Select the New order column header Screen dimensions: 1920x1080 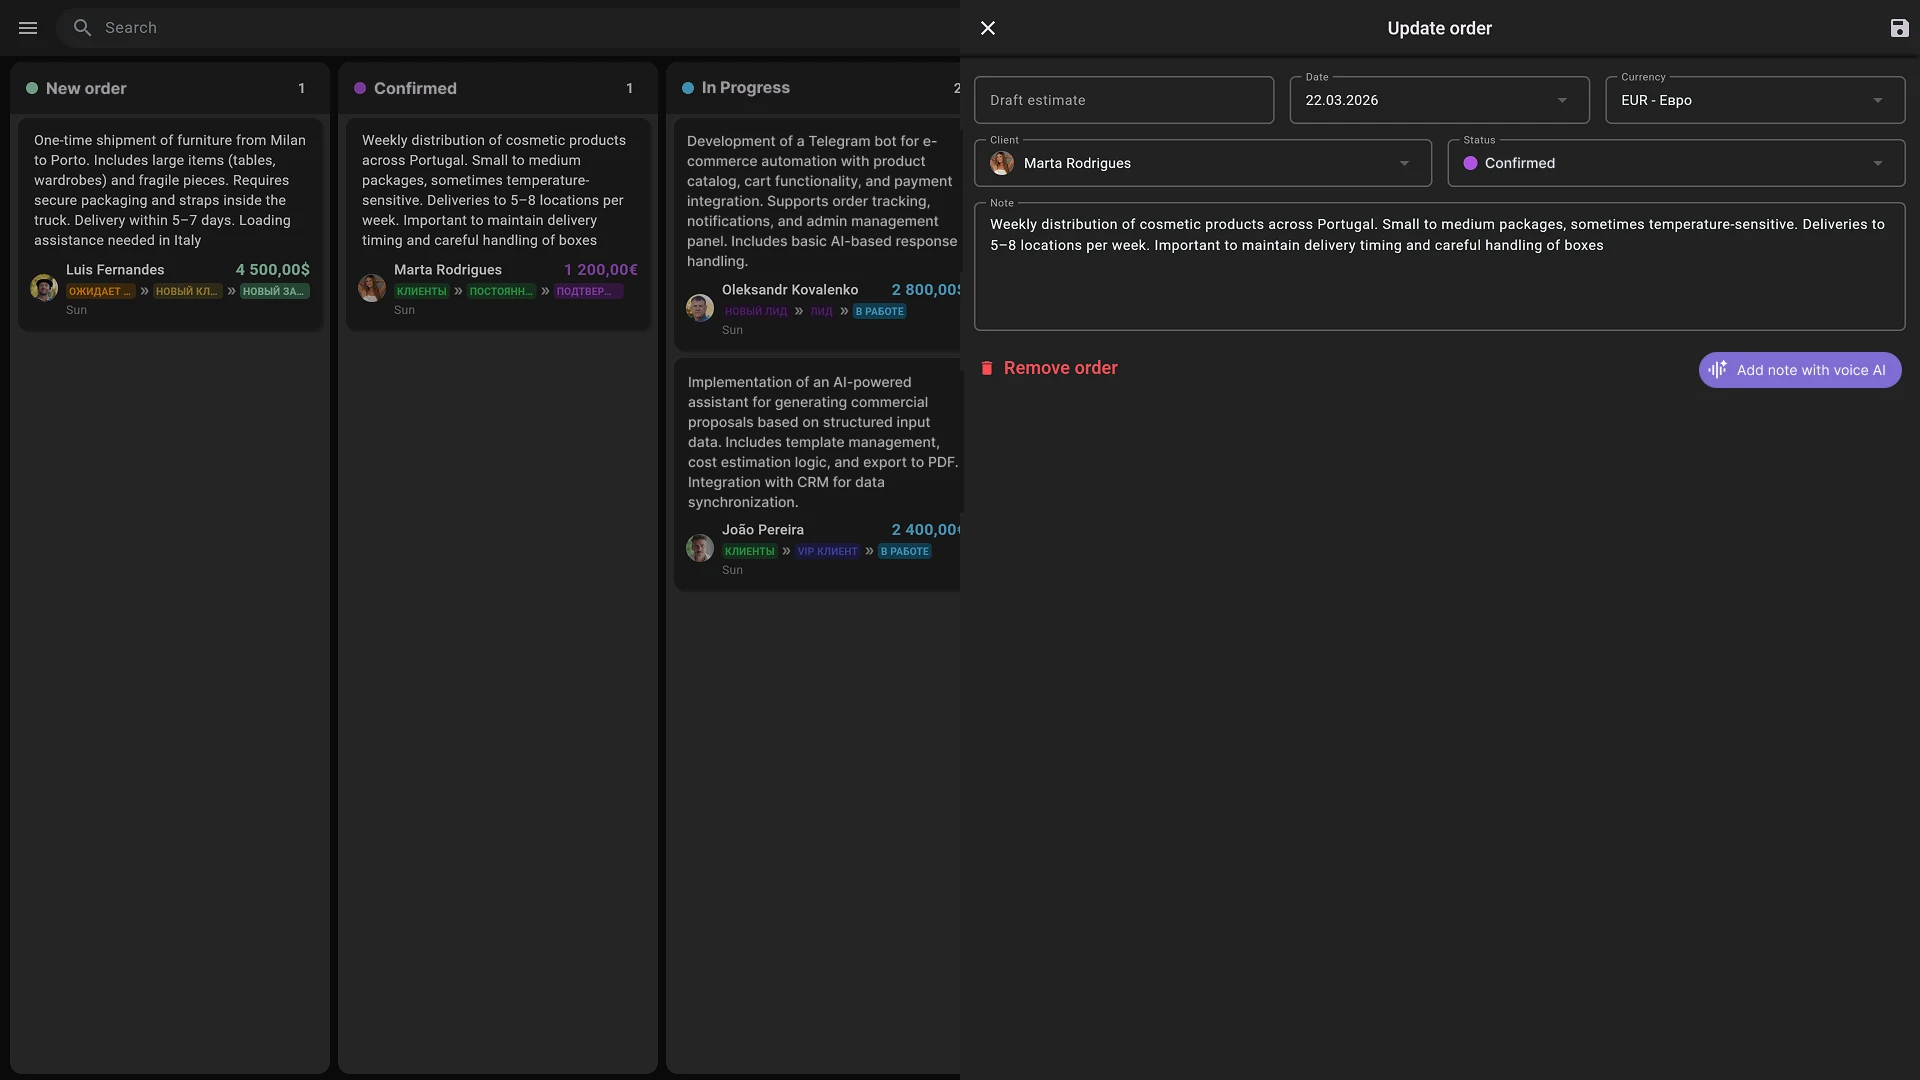tap(86, 88)
